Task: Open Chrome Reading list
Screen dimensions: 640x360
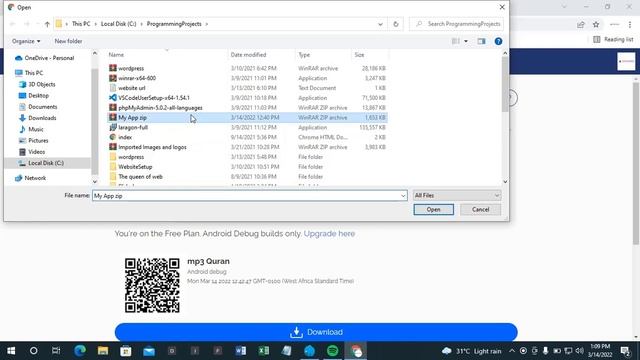Action: [x=613, y=39]
